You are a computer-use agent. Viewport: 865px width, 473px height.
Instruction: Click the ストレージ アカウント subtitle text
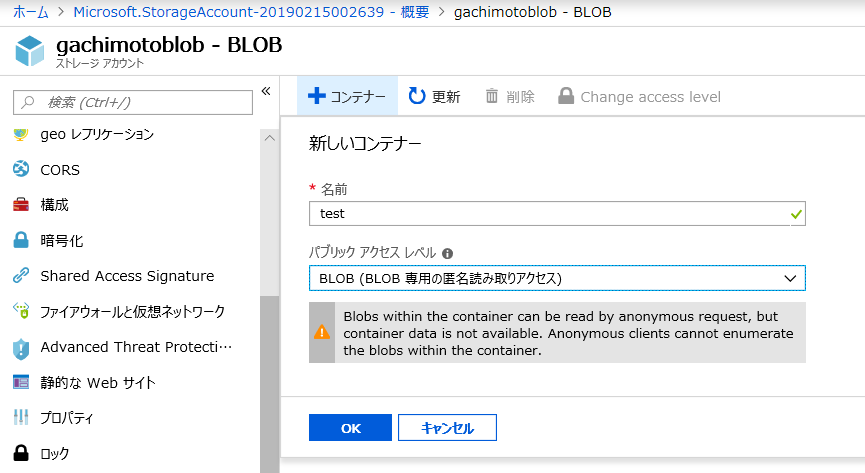100,63
